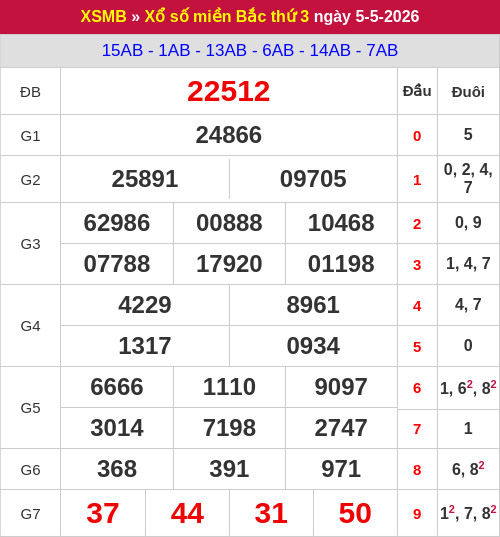Click the G2 row label
Viewport: 500px width, 537px height.
[x=30, y=180]
